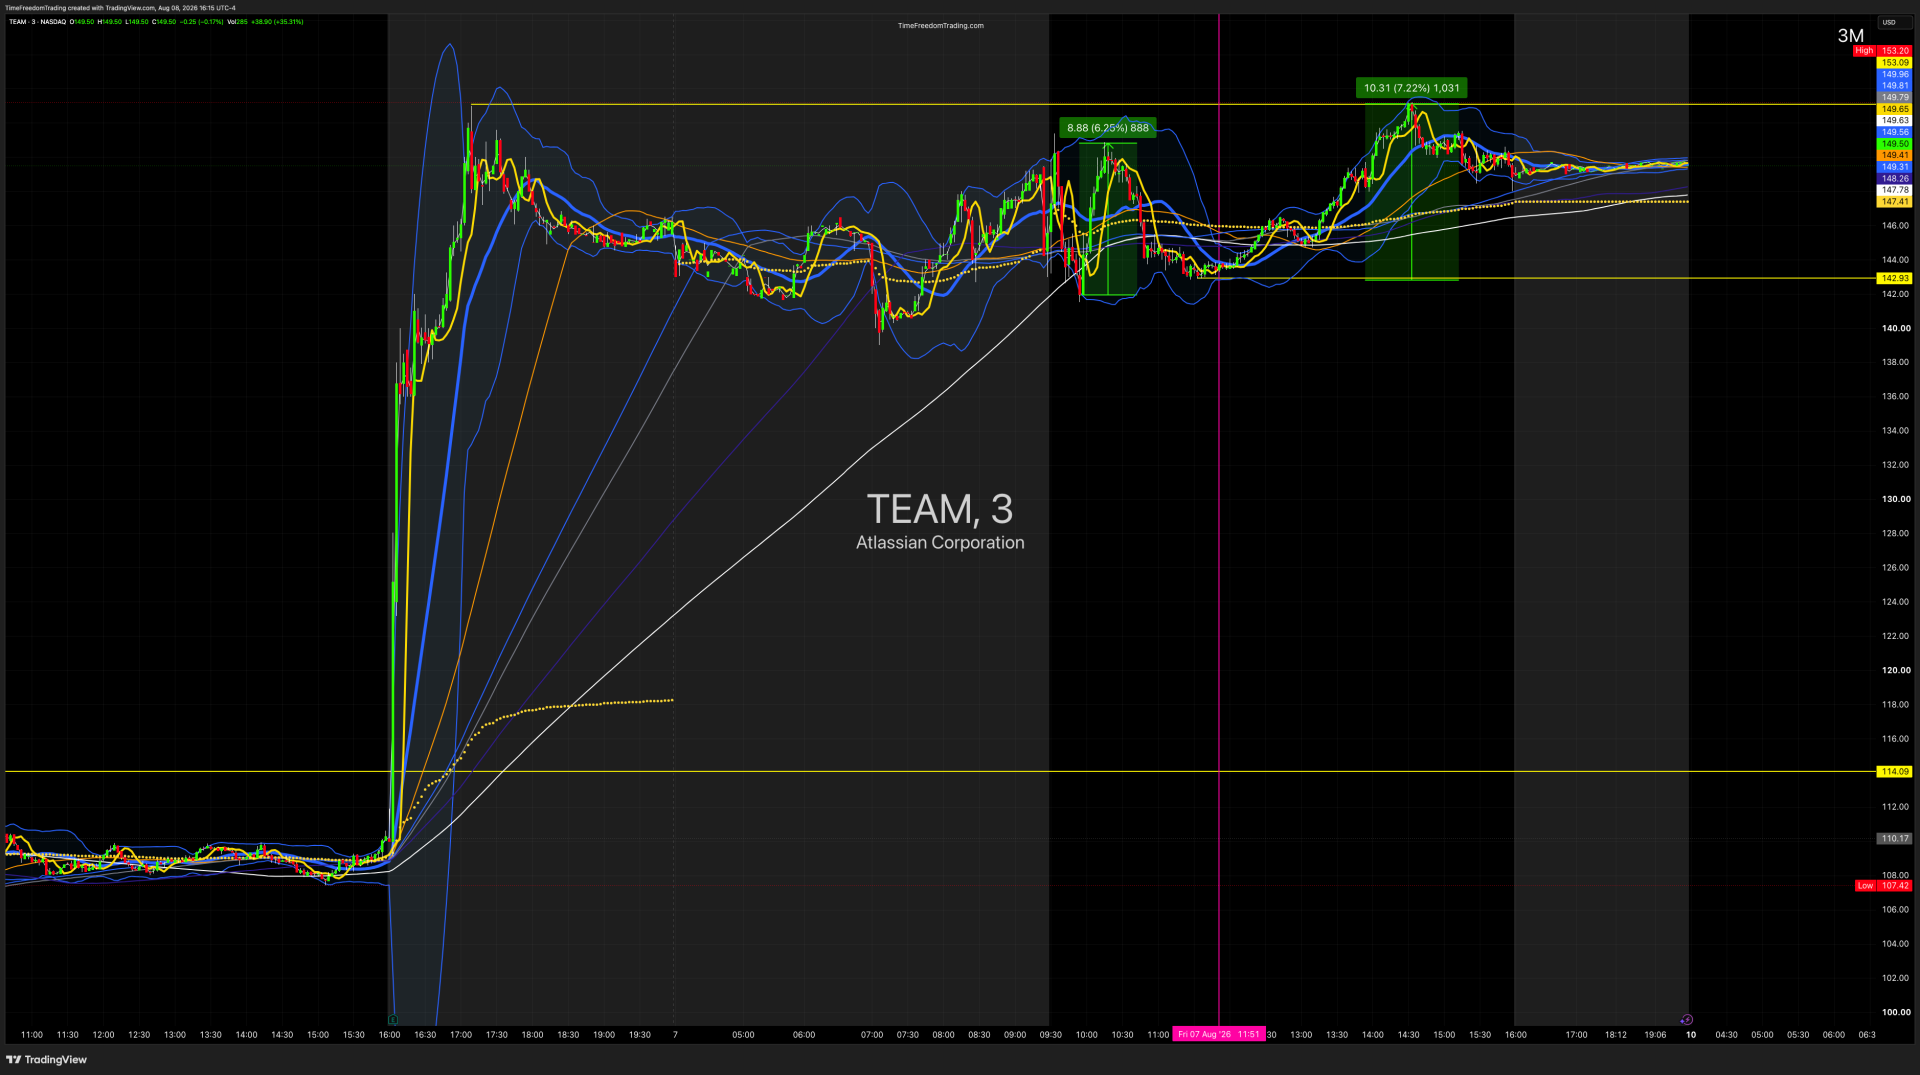
Task: Click the orange 149.41 price label
Action: 1894,156
